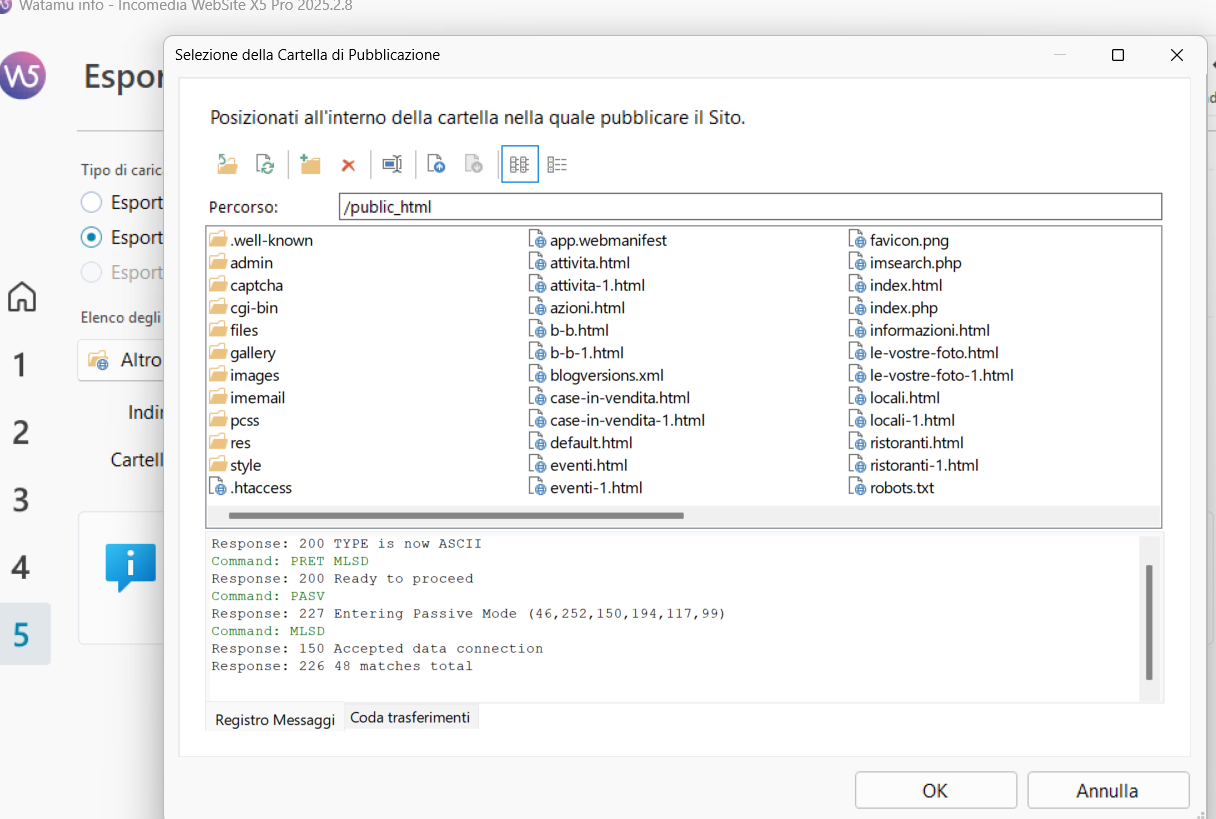Viewport: 1216px width, 819px height.
Task: Select file 'le-vostre-foto.html'
Action: point(934,353)
